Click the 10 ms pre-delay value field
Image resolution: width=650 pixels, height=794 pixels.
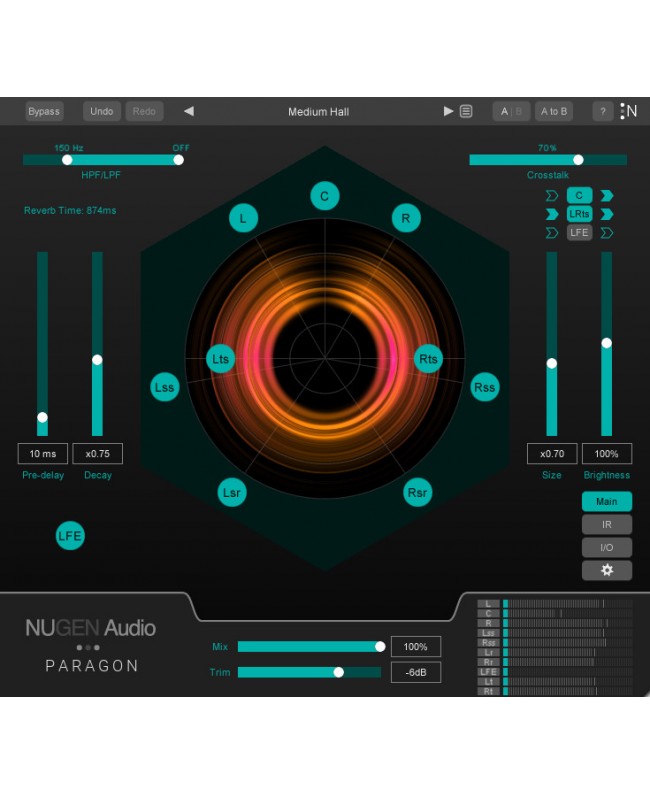tap(43, 454)
